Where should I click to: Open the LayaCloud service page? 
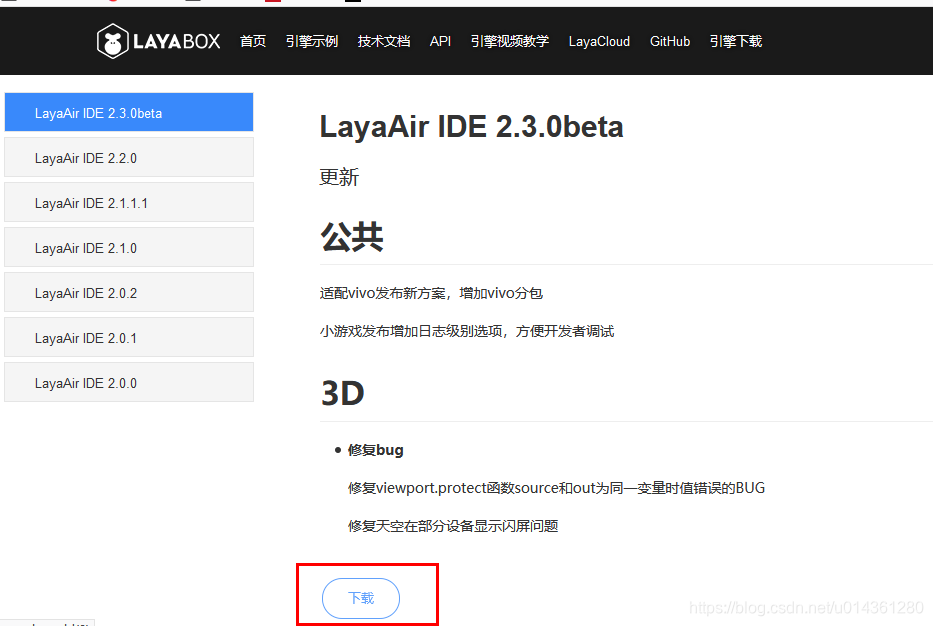(598, 41)
